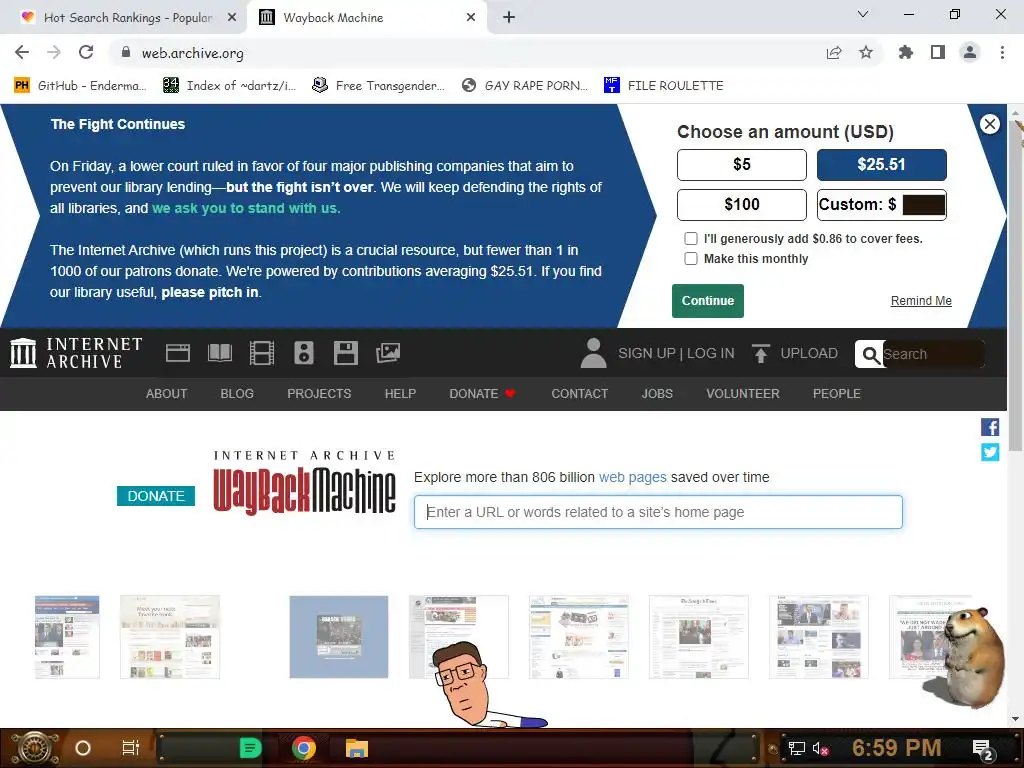
Task: Open the Web archive icon in Internet Archive nav
Action: tap(178, 353)
